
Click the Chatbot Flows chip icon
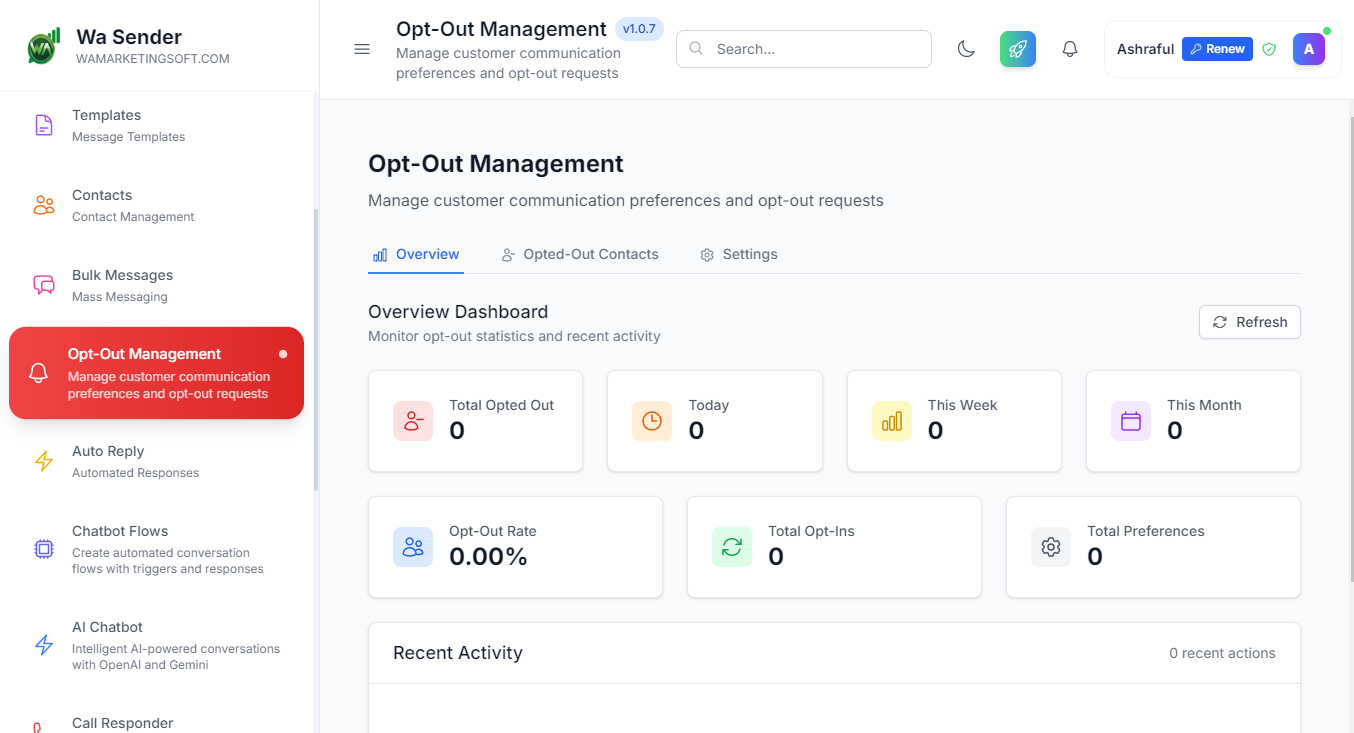[44, 549]
